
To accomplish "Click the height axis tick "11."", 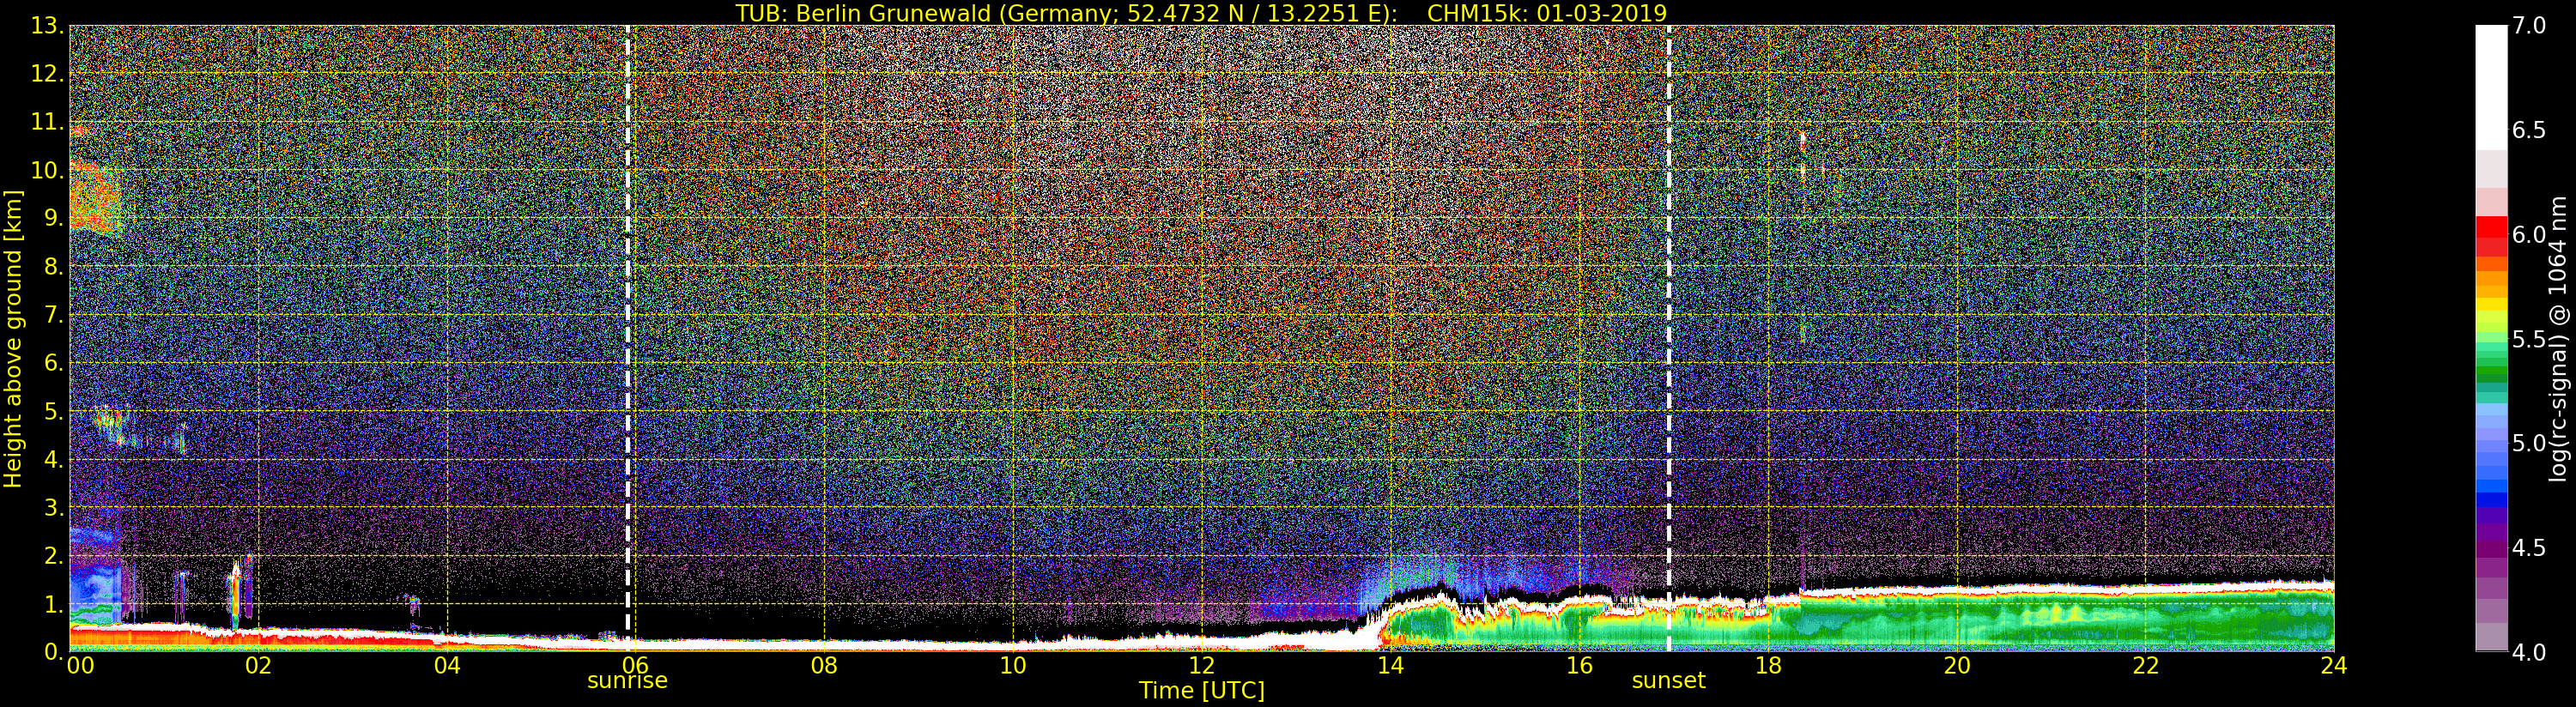I will tap(48, 122).
